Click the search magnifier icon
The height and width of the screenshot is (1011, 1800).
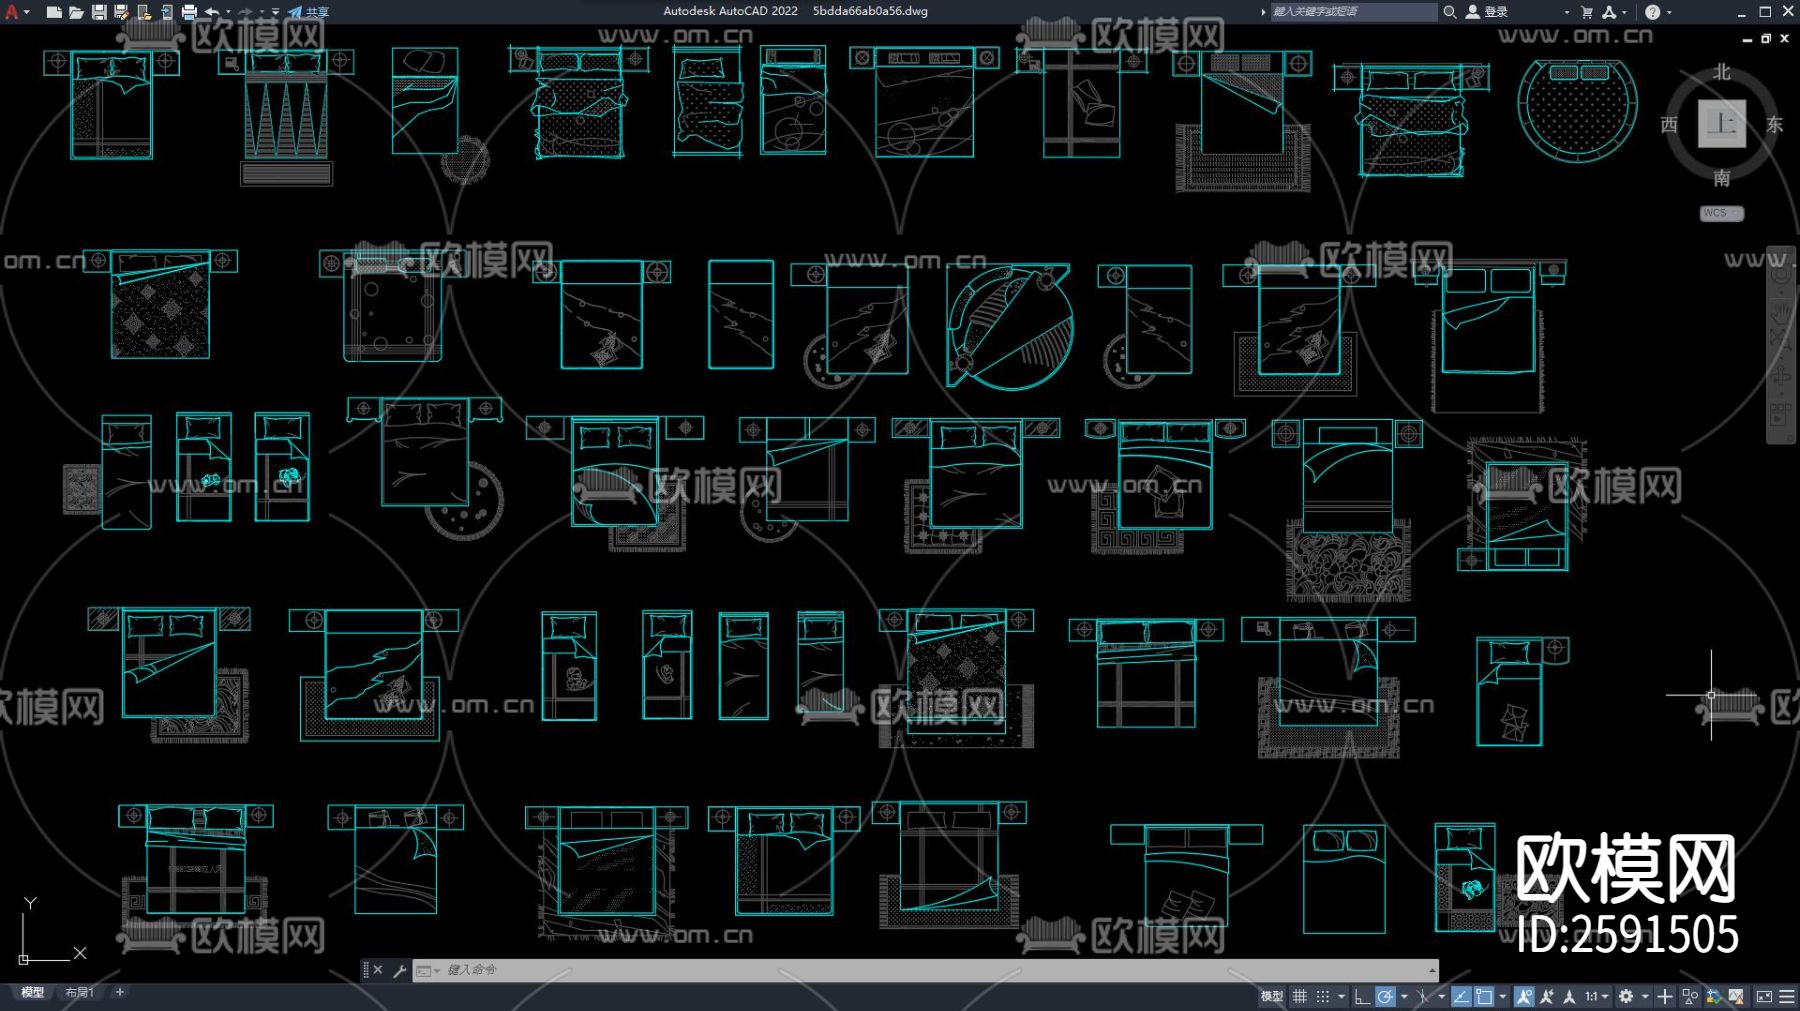coord(1449,12)
